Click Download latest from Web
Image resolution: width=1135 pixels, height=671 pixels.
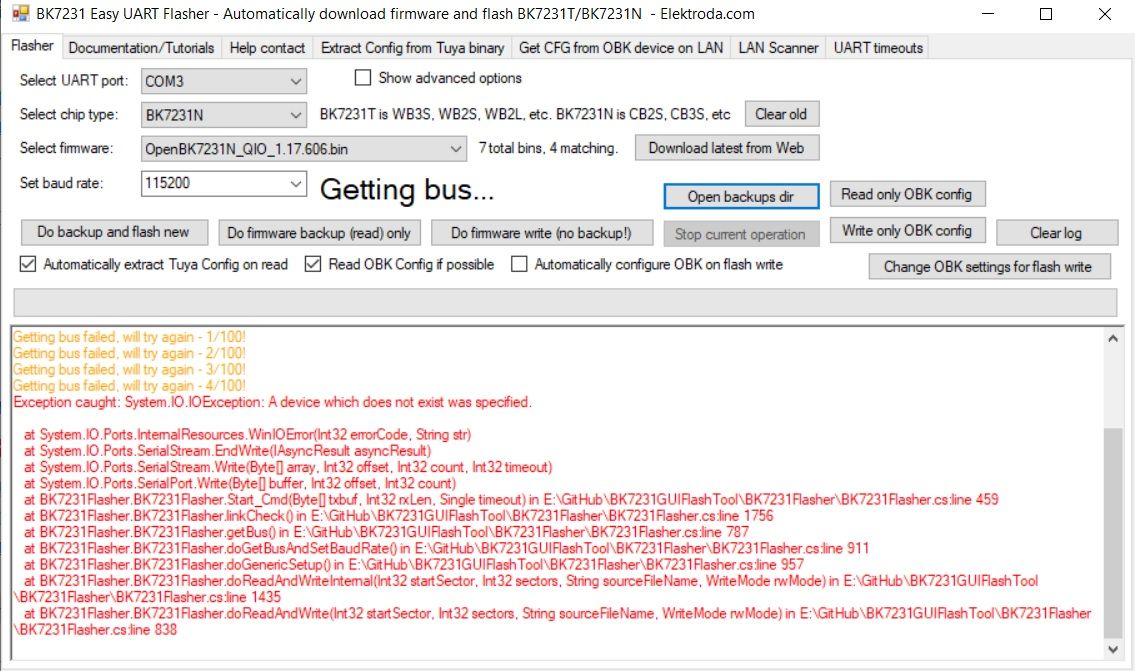[x=726, y=148]
